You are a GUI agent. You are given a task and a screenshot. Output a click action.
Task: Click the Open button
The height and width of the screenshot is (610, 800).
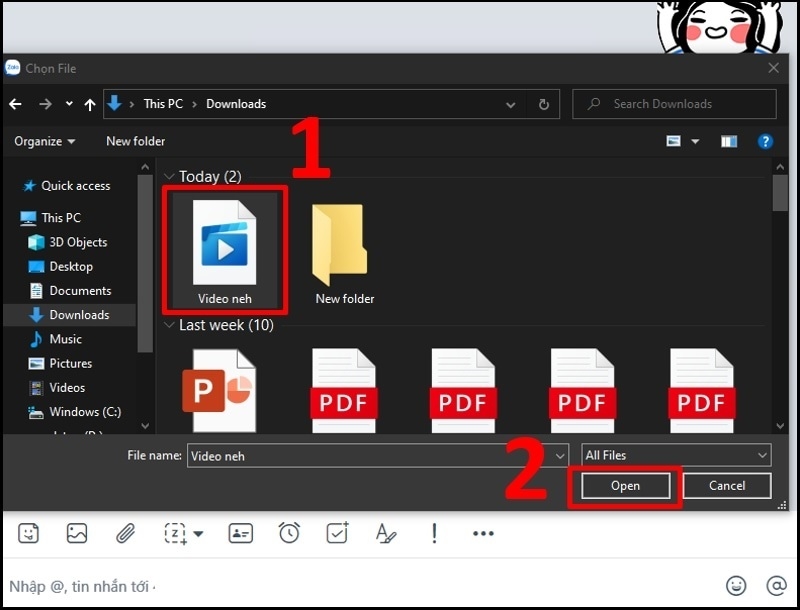coord(625,486)
